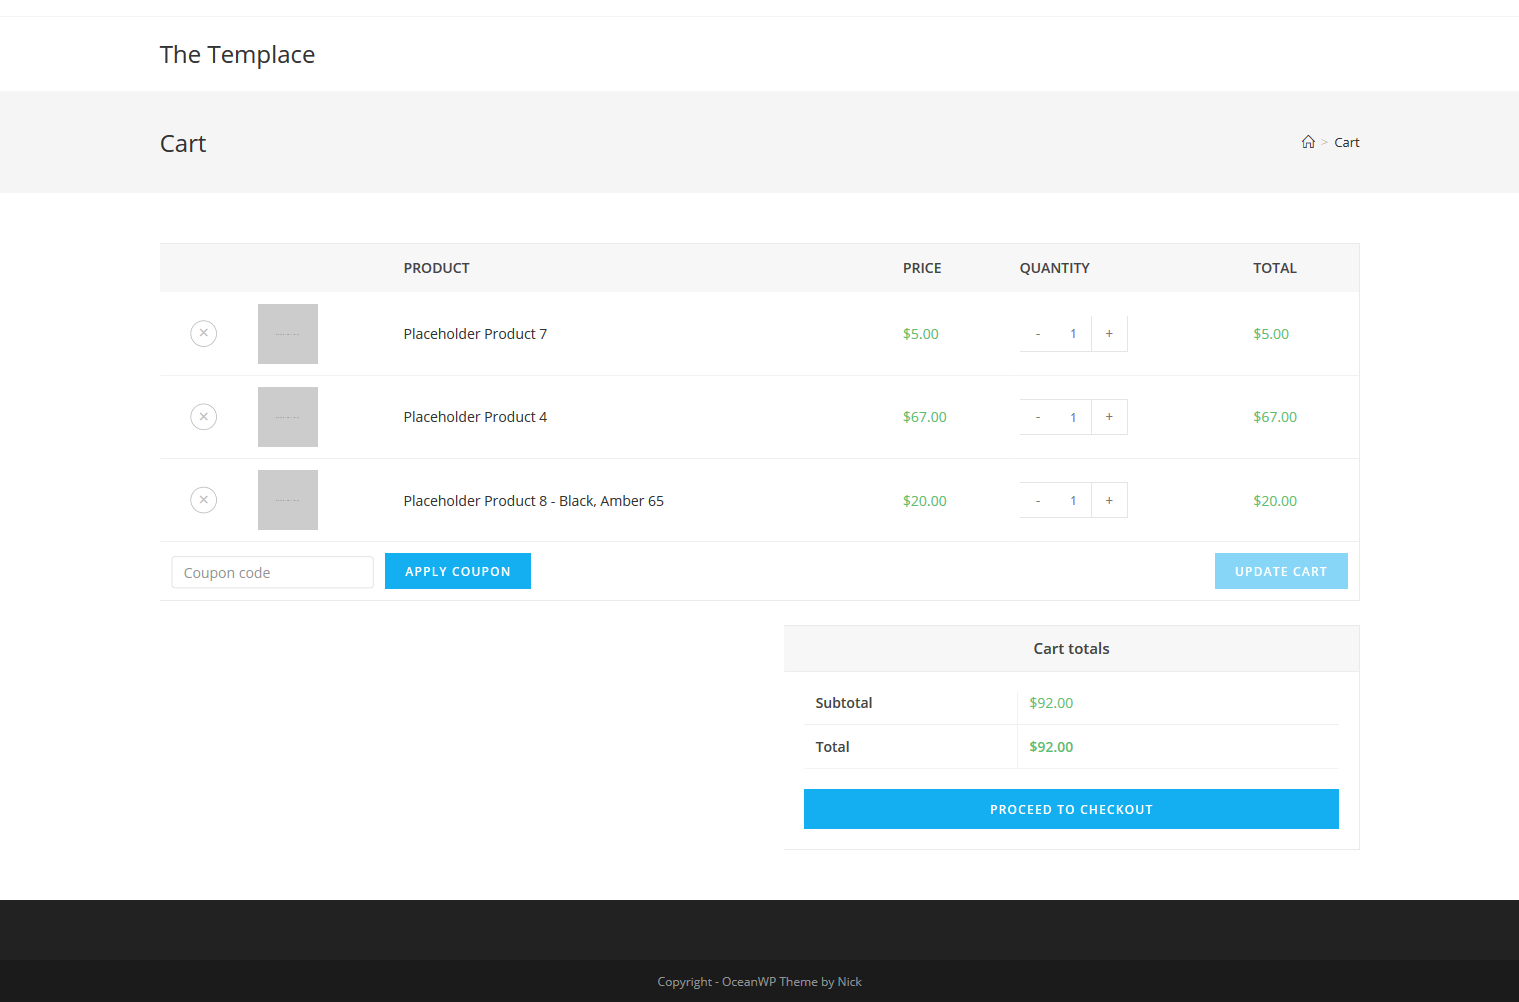
Task: Open Placeholder Product 7 link
Action: [x=475, y=334]
